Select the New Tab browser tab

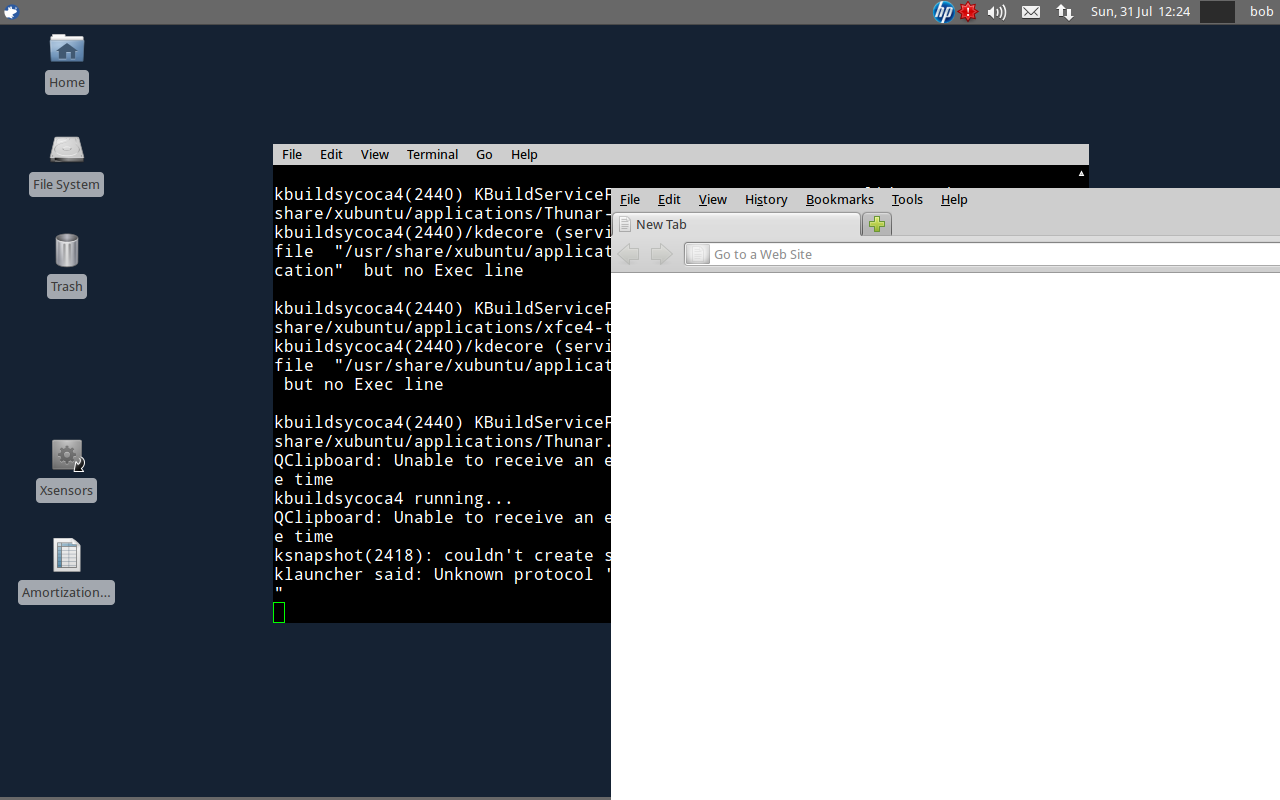point(737,224)
